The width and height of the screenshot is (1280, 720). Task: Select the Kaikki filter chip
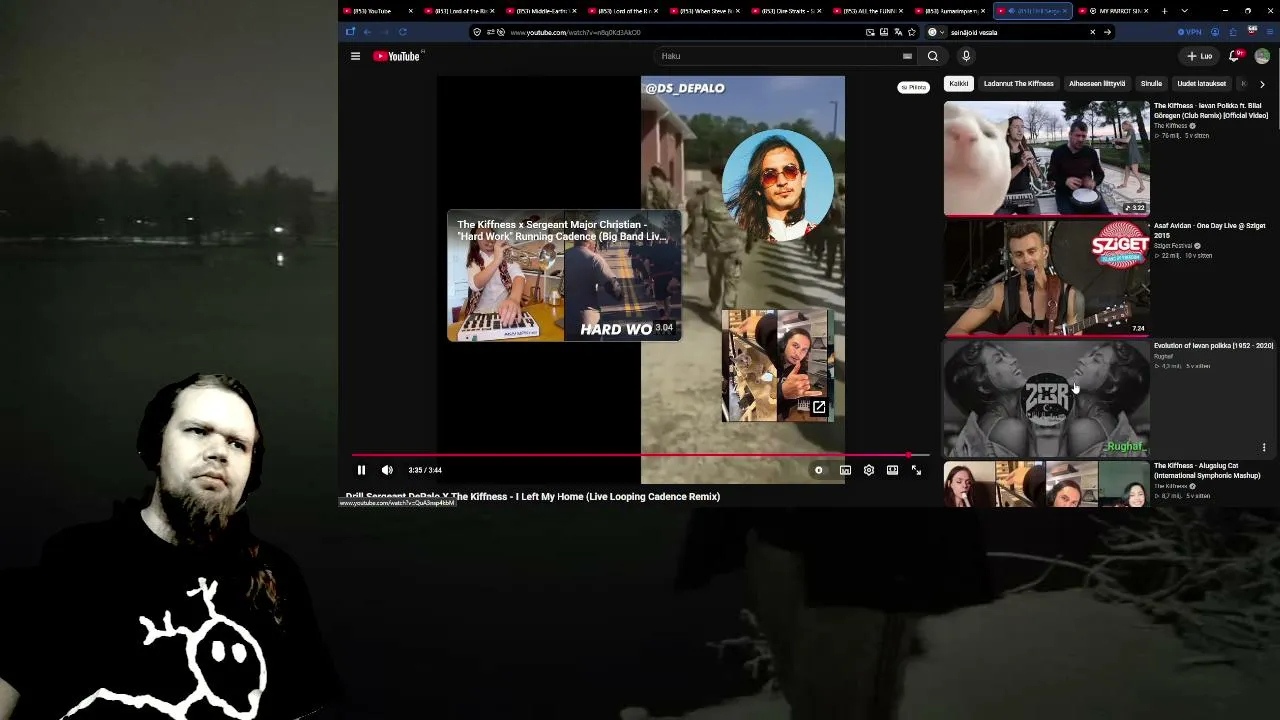(x=958, y=84)
